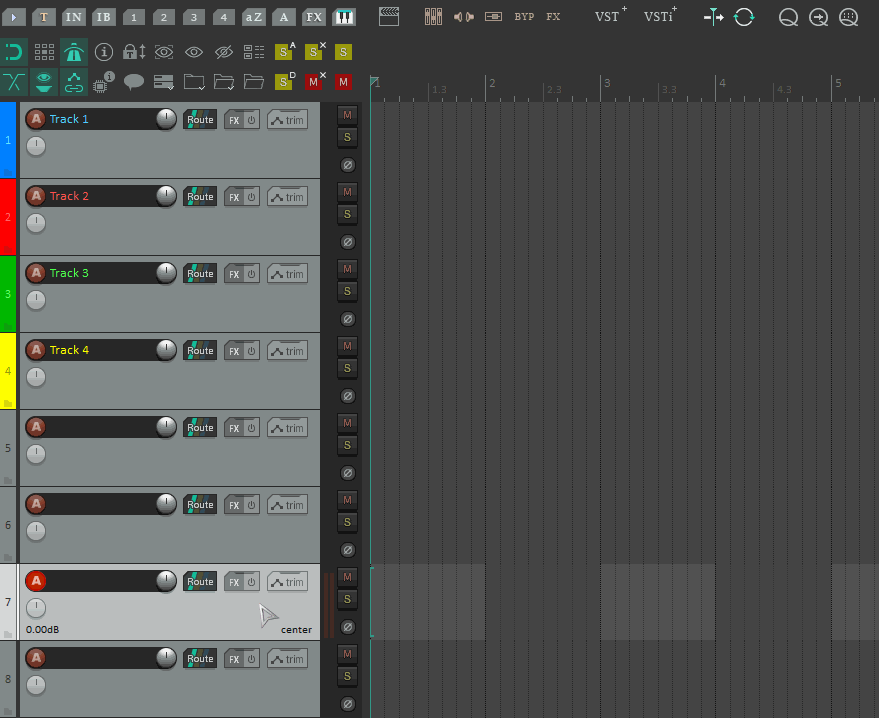Click the crossed-X crossfade icon
The image size is (879, 718).
pyautogui.click(x=13, y=82)
